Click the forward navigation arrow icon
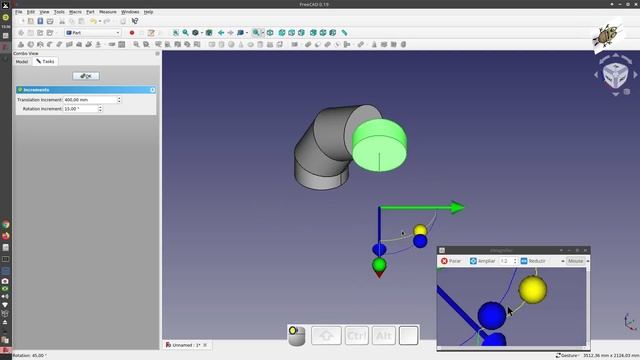The width and height of the screenshot is (640, 360). pyautogui.click(x=231, y=33)
